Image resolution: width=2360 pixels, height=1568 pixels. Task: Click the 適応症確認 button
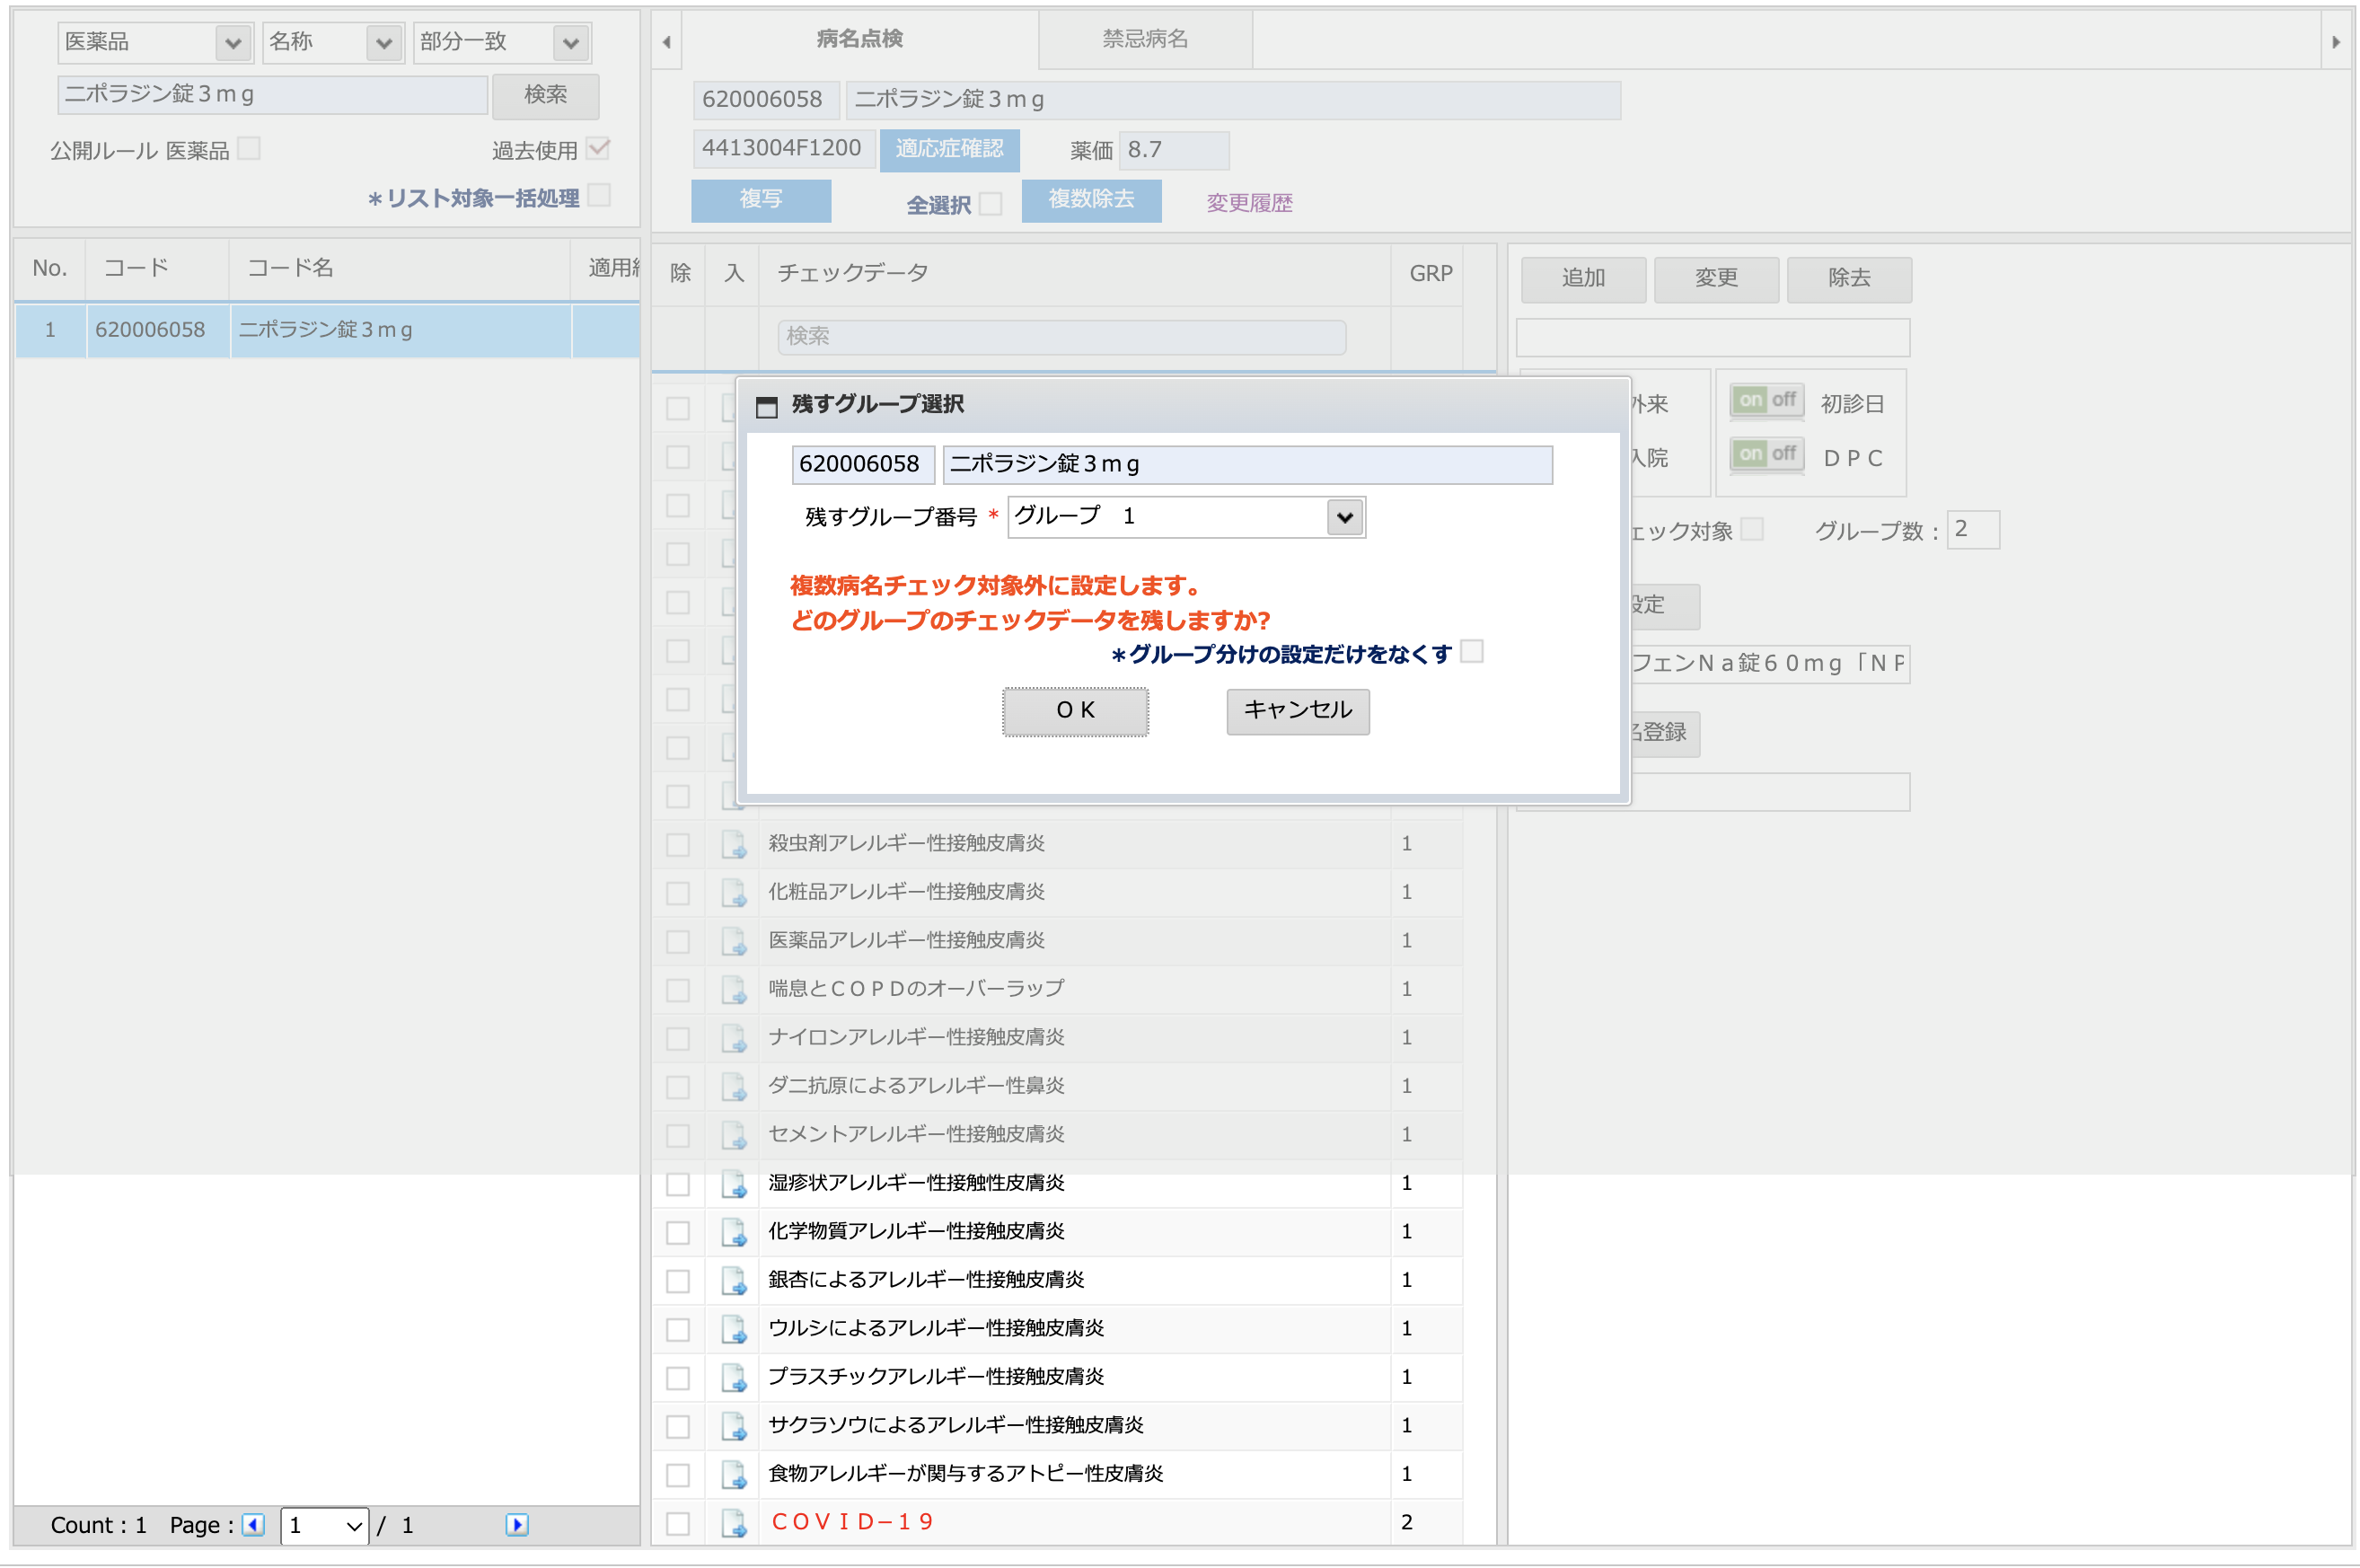coord(949,149)
